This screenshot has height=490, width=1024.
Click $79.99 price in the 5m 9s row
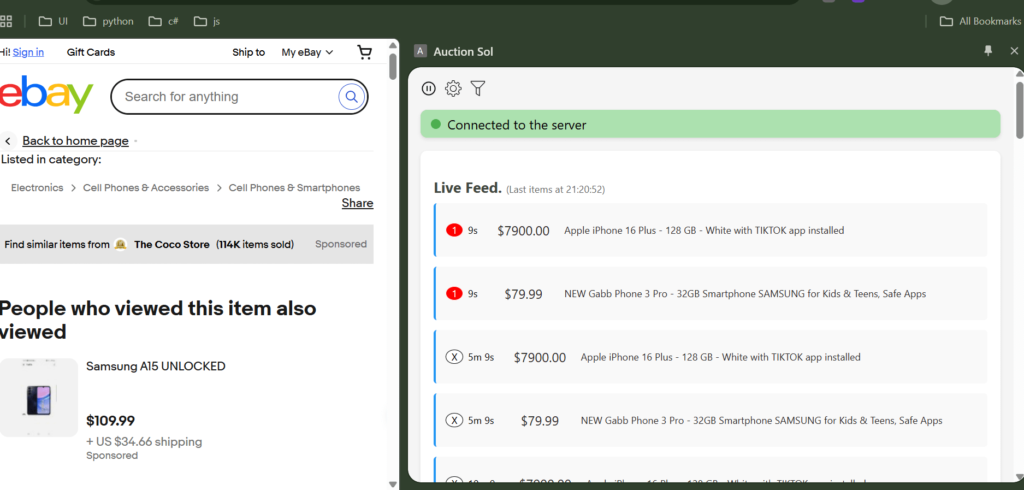pos(539,421)
